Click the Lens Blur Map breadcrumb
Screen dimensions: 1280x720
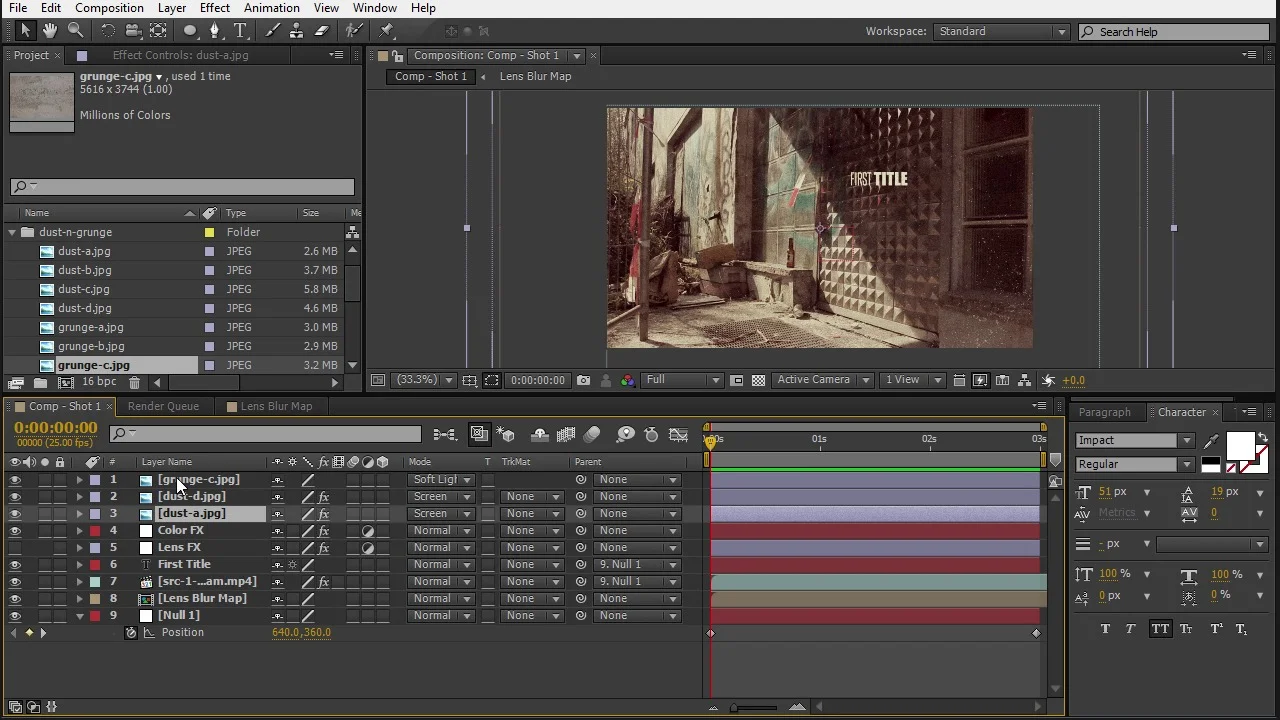[535, 76]
